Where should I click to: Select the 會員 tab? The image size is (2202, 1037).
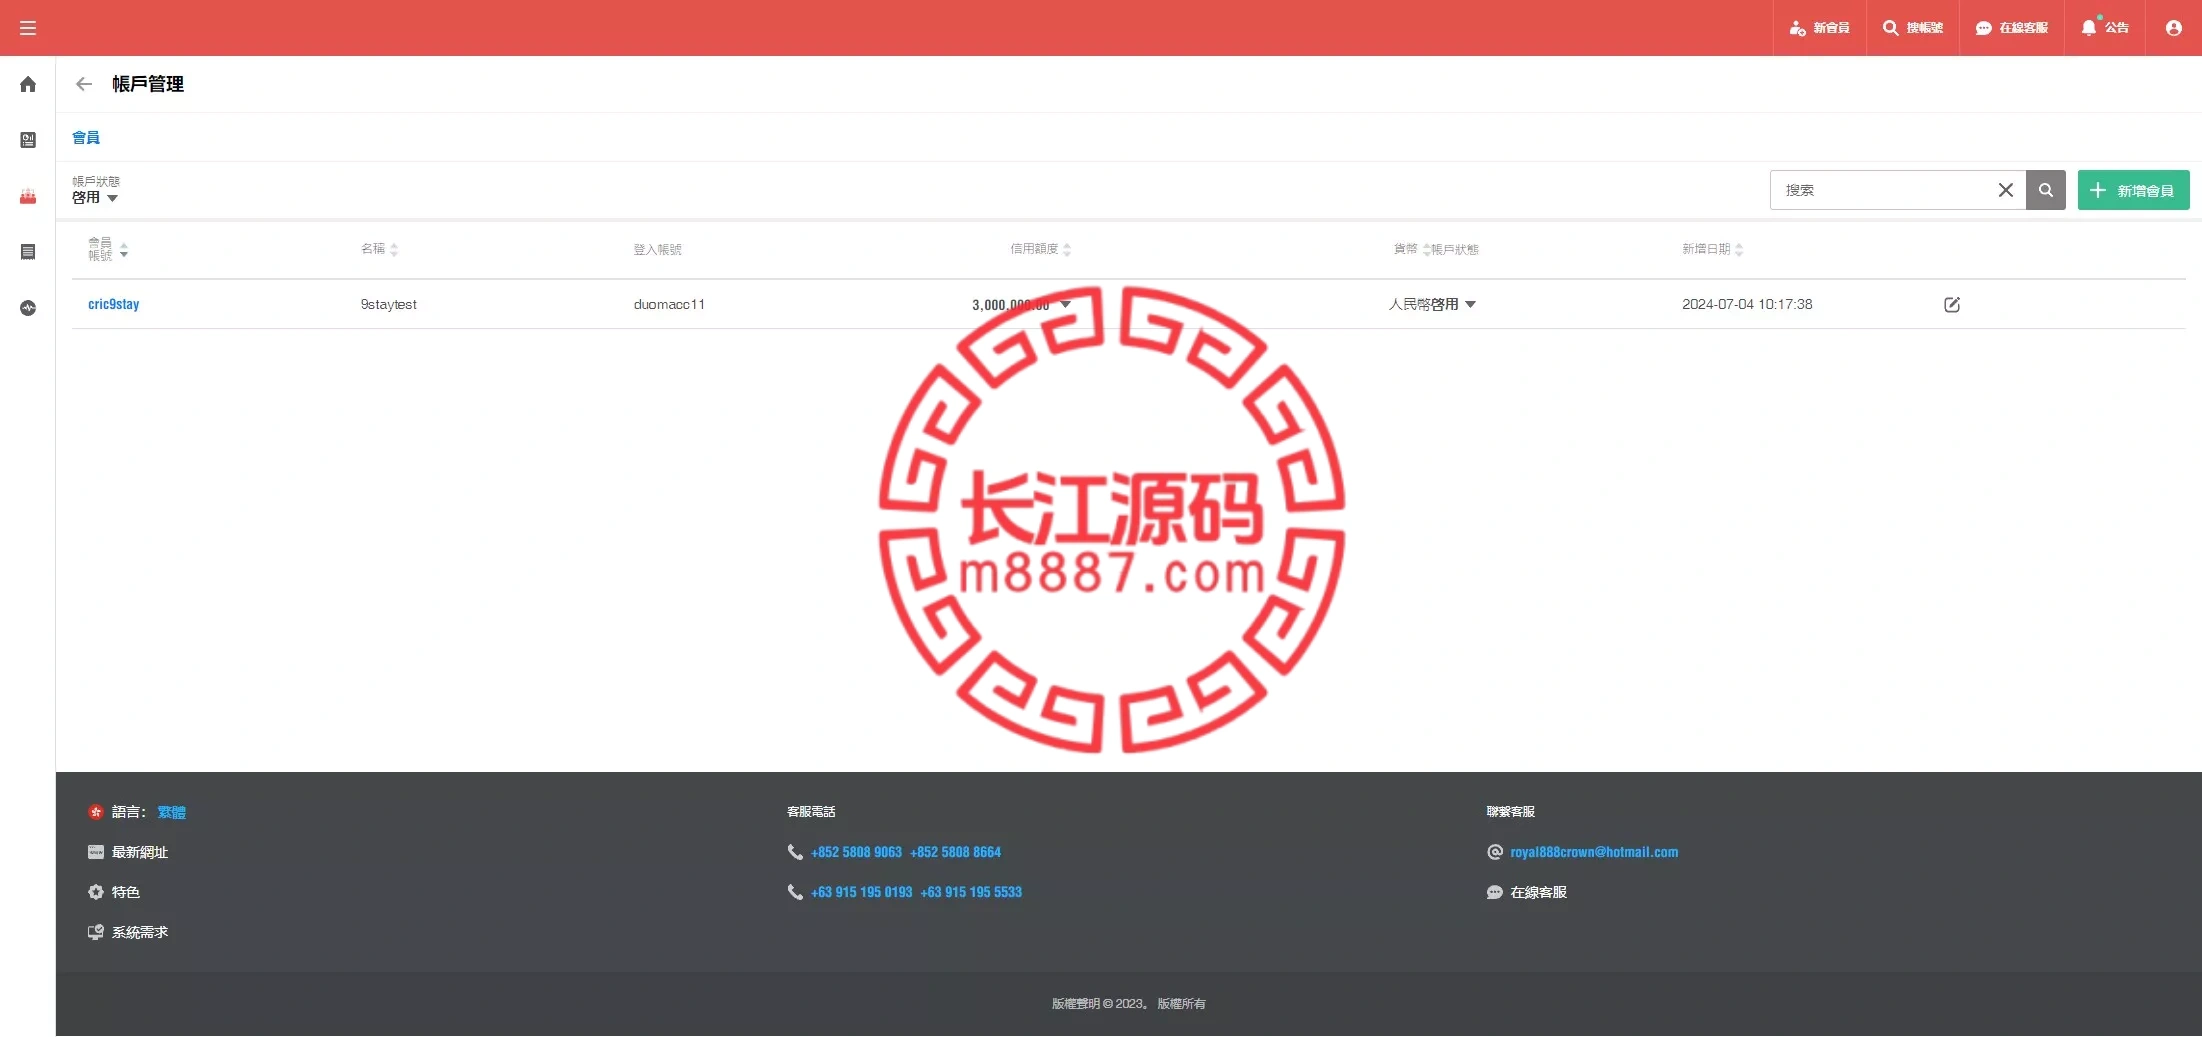click(x=86, y=137)
